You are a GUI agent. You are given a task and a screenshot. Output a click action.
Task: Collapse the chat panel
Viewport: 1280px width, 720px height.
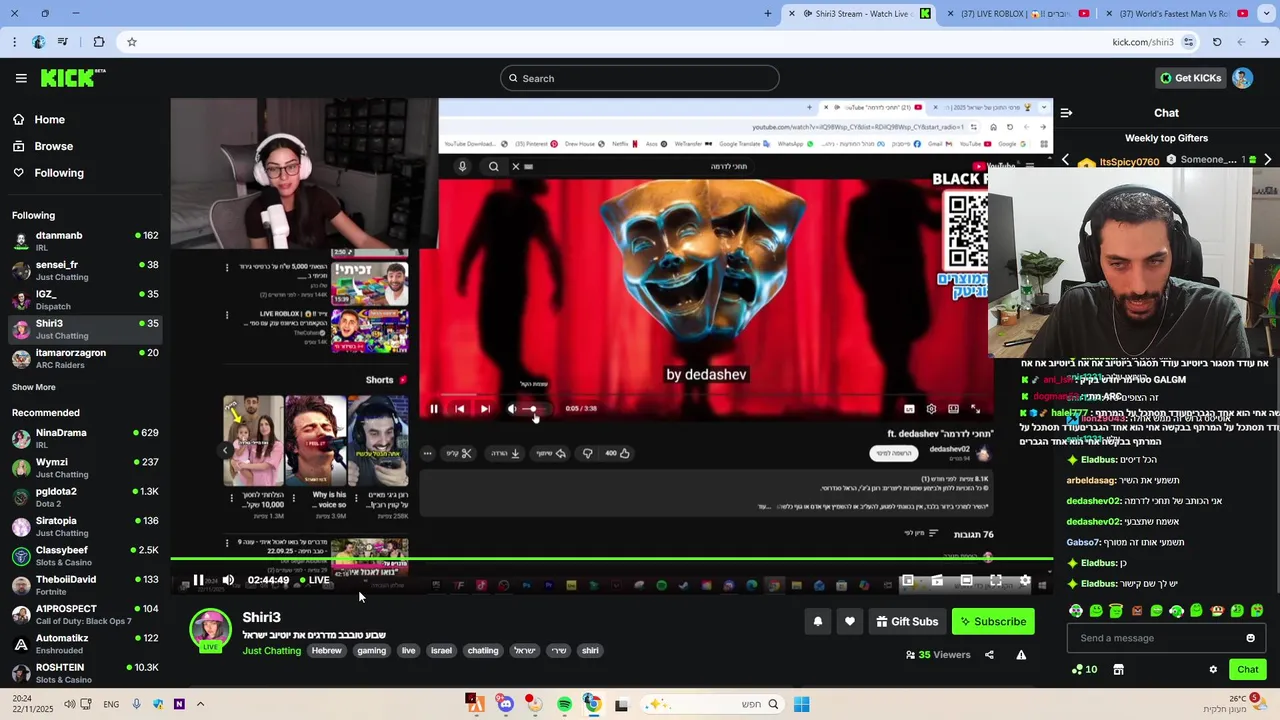click(x=1066, y=113)
